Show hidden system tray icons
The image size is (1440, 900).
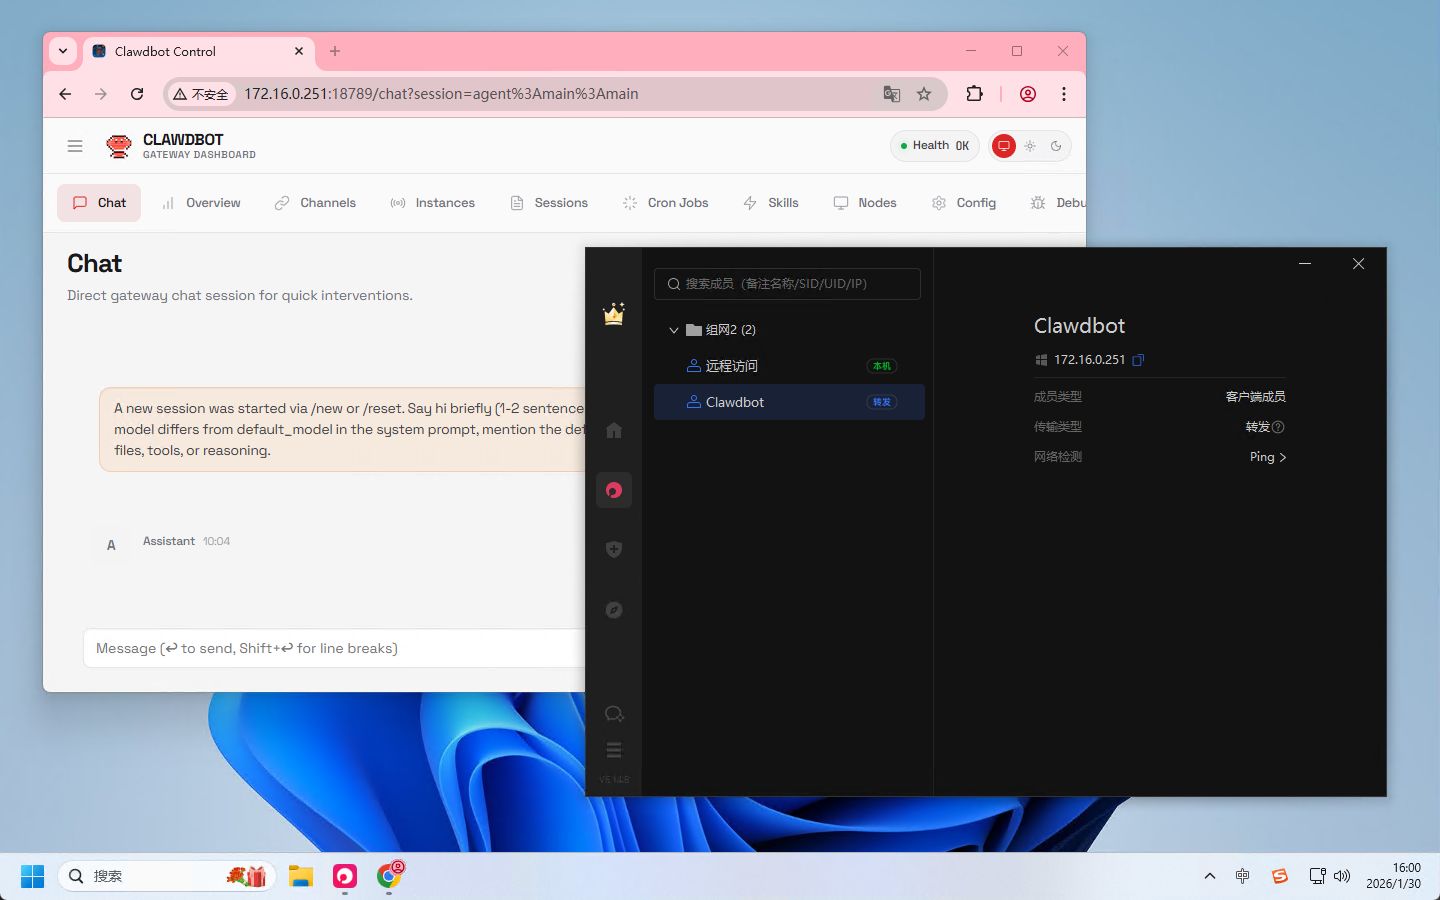pyautogui.click(x=1210, y=876)
